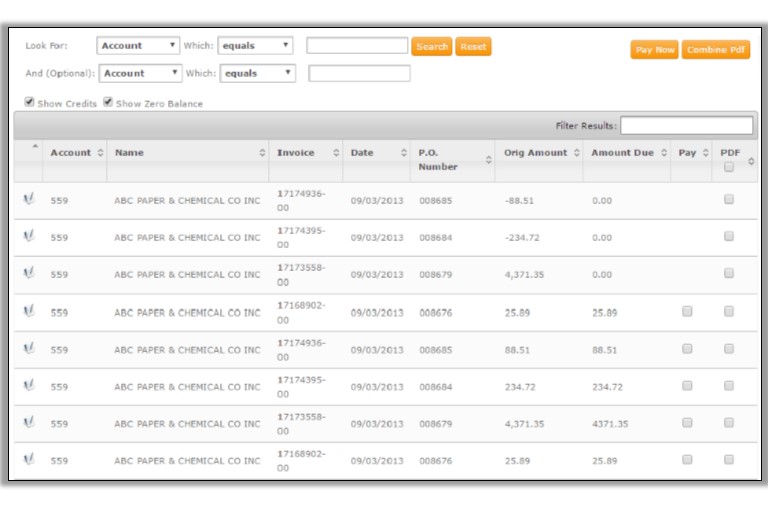Check the PDF select-all checkbox in header
This screenshot has width=768, height=511.
[729, 167]
